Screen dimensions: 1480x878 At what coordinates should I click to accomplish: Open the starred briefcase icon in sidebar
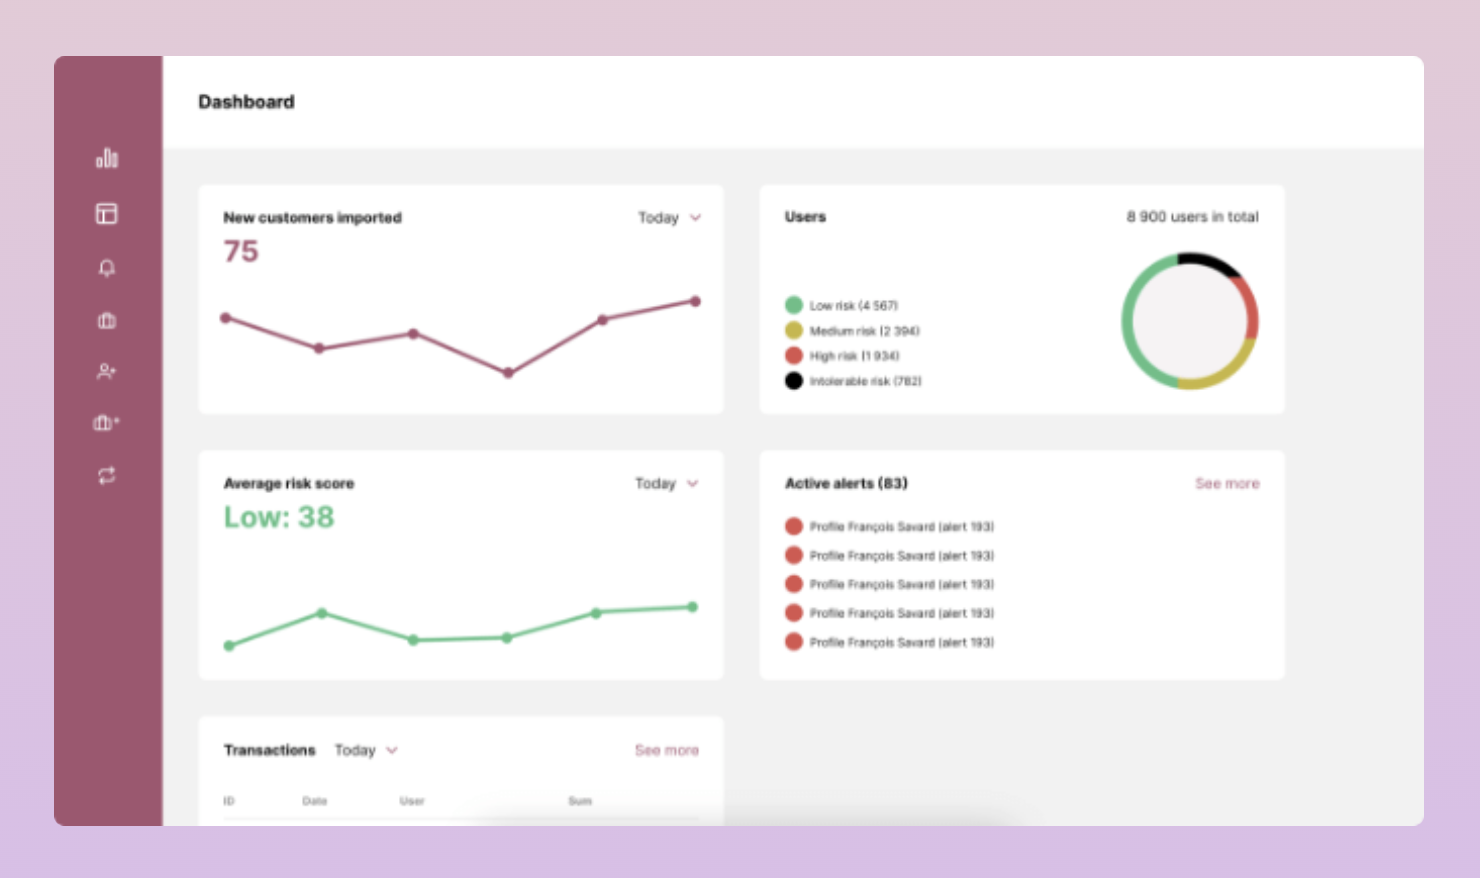pyautogui.click(x=107, y=423)
